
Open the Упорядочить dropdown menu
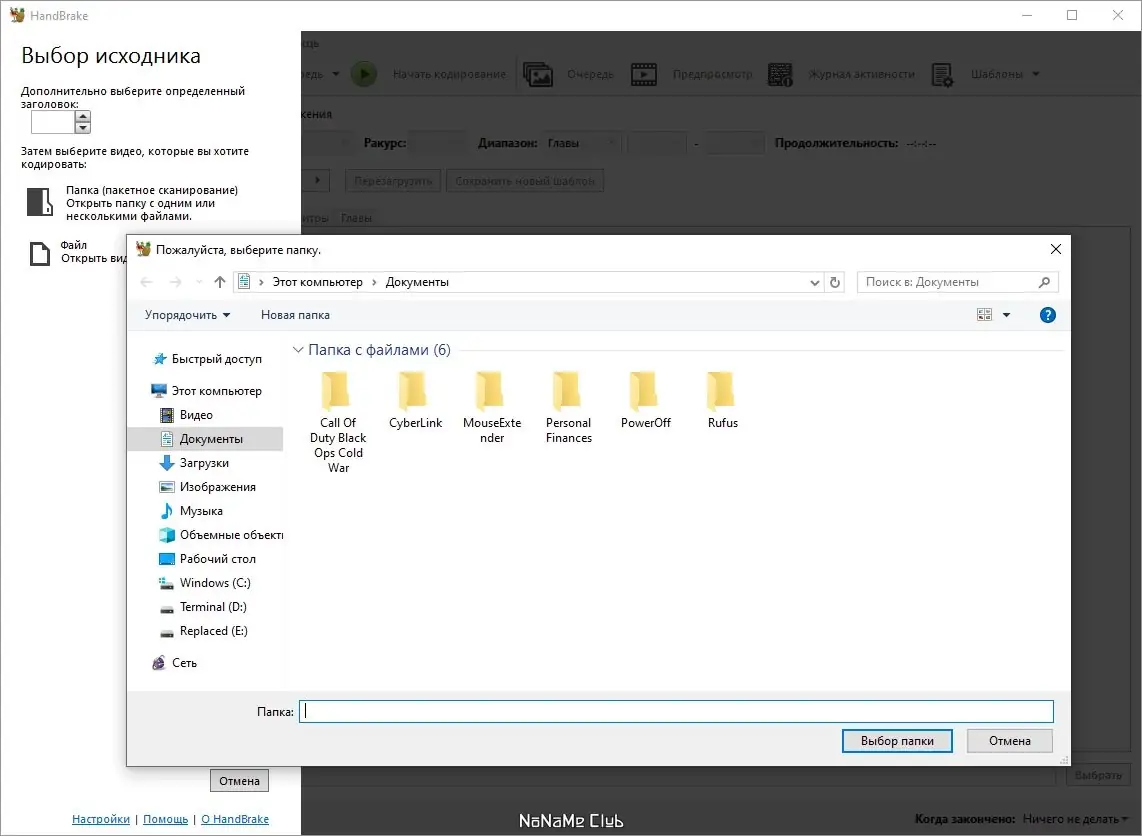tap(187, 315)
